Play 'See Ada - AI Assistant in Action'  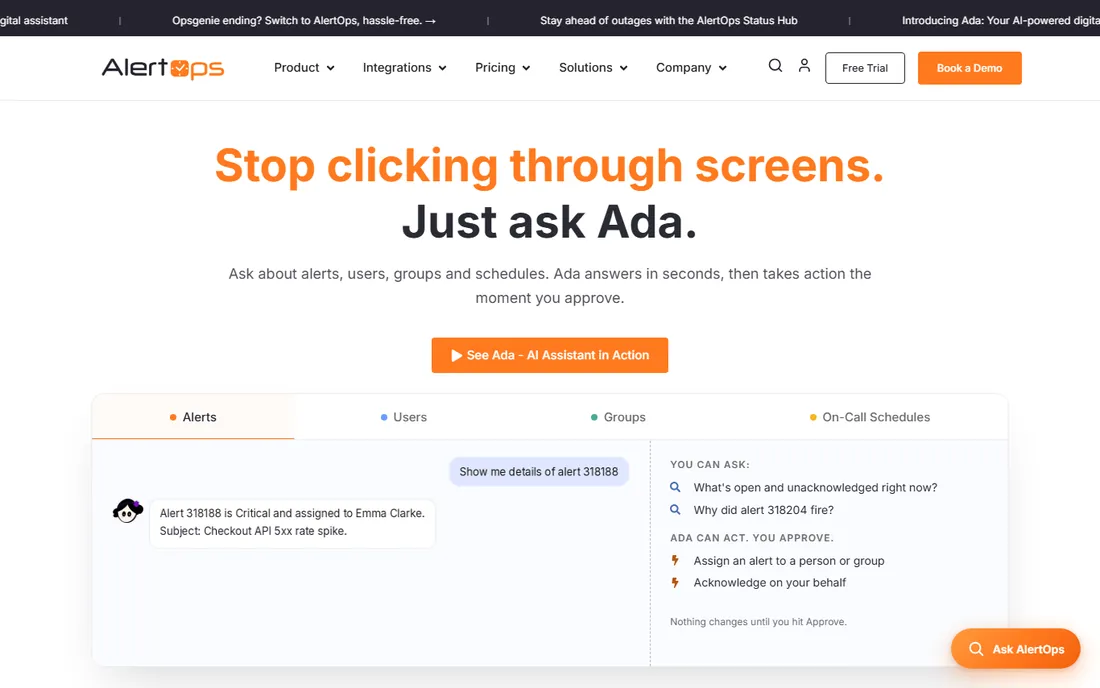pos(550,356)
